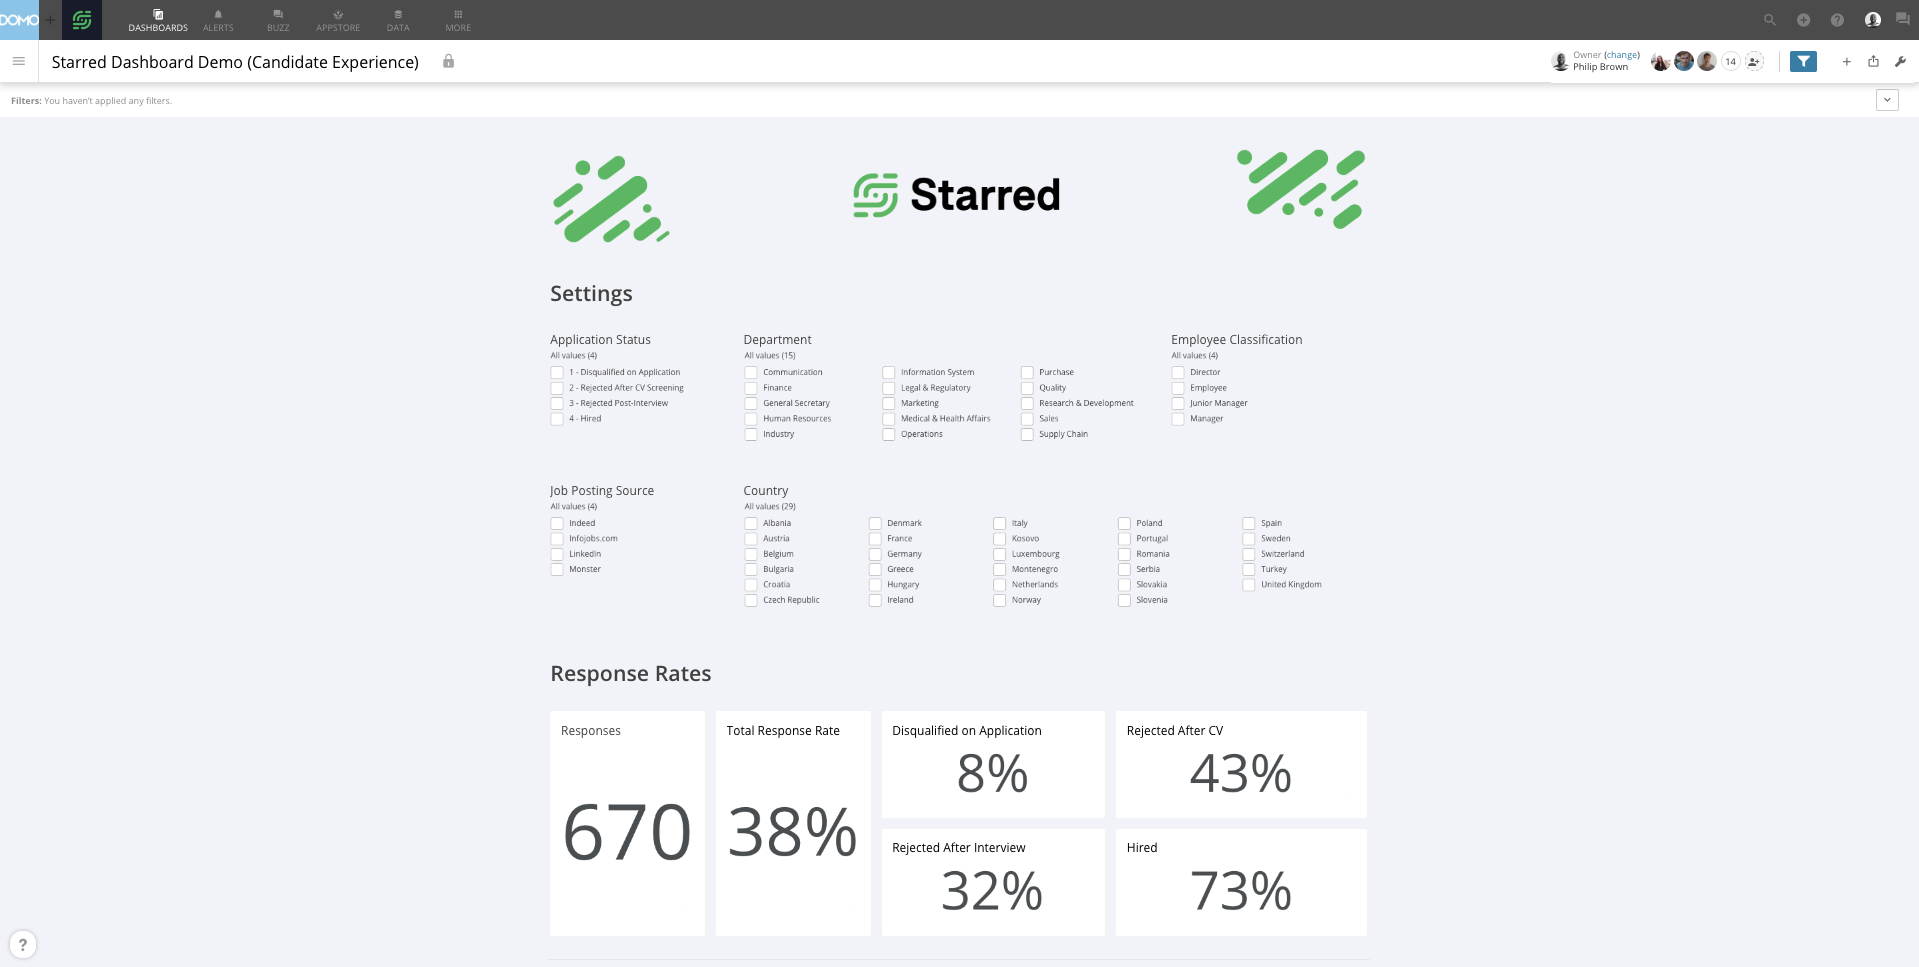
Task: Click the Domo logo in top-left corner
Action: (19, 20)
